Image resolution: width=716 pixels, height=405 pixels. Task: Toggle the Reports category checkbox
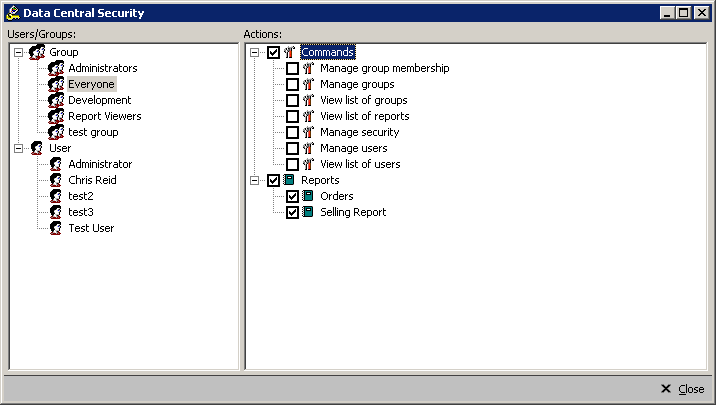(273, 180)
